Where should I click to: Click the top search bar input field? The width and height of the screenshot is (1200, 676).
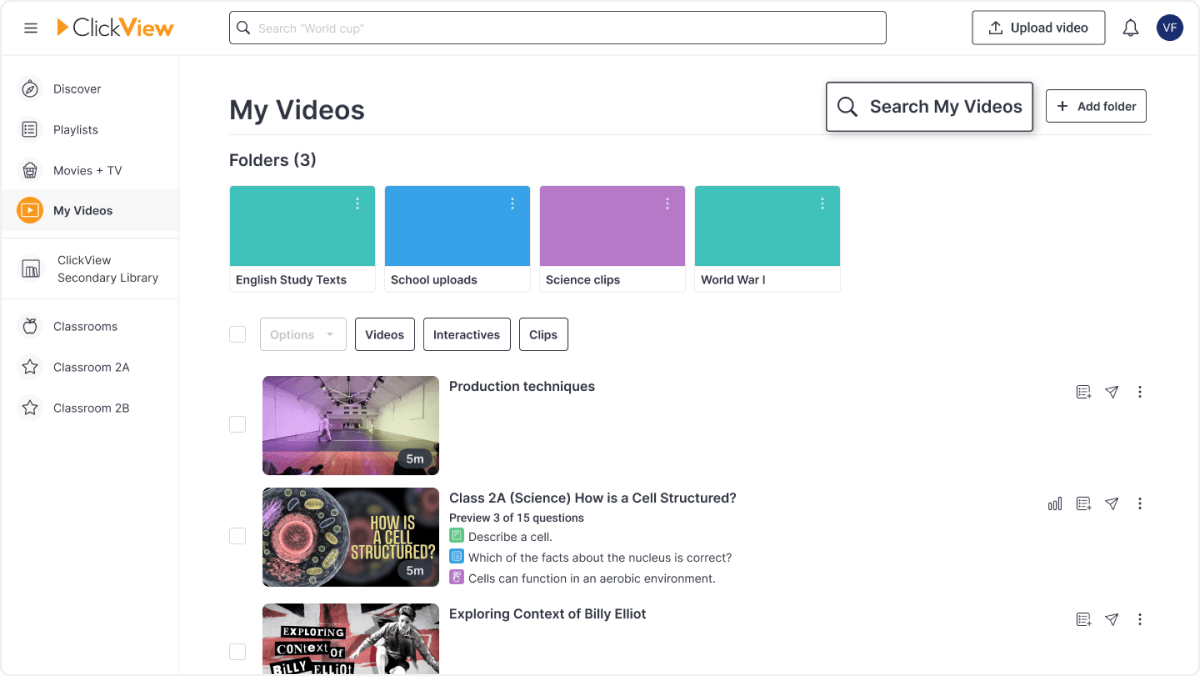558,28
